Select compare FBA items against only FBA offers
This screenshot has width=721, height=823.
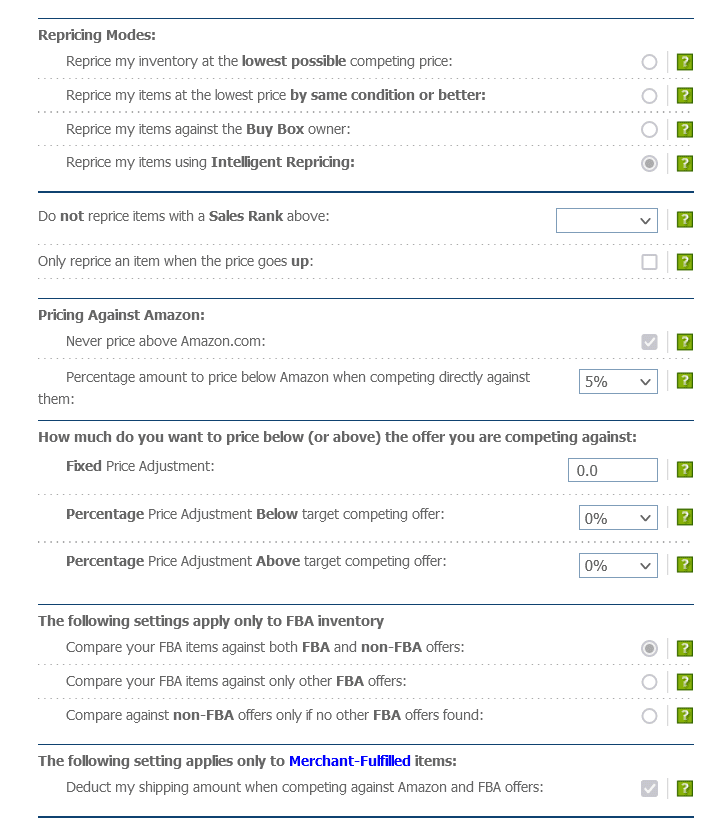[649, 681]
